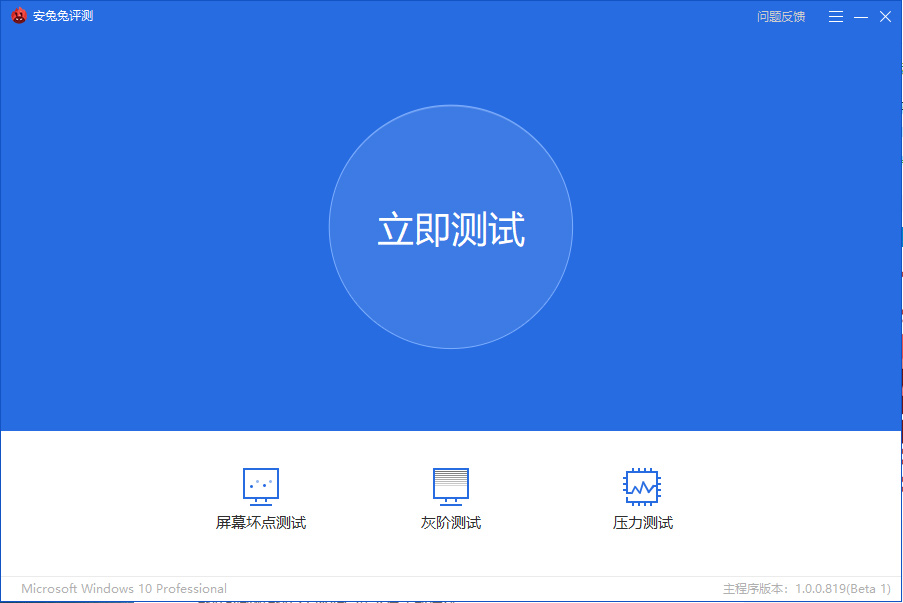Start benchmarking via the 立即测试 circle
Viewport: 903px width, 603px height.
[x=451, y=226]
